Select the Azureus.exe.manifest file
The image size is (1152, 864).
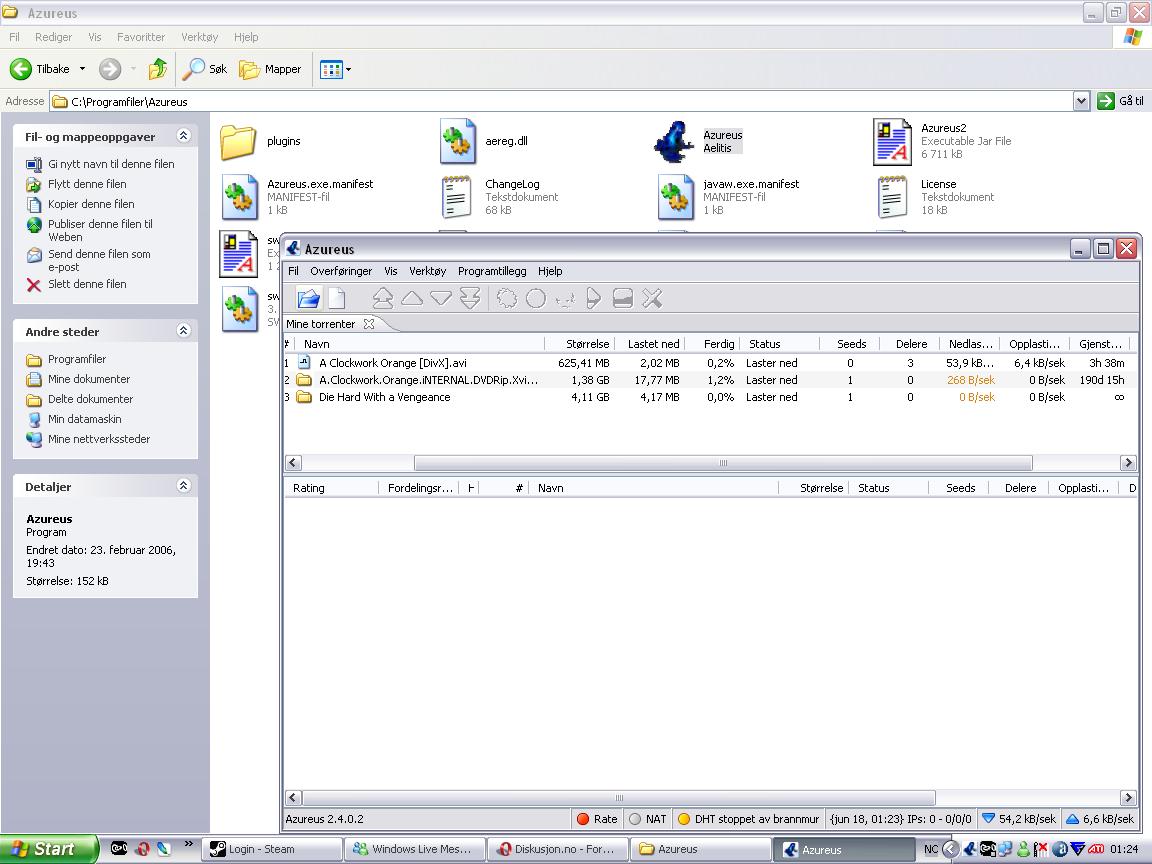(298, 197)
